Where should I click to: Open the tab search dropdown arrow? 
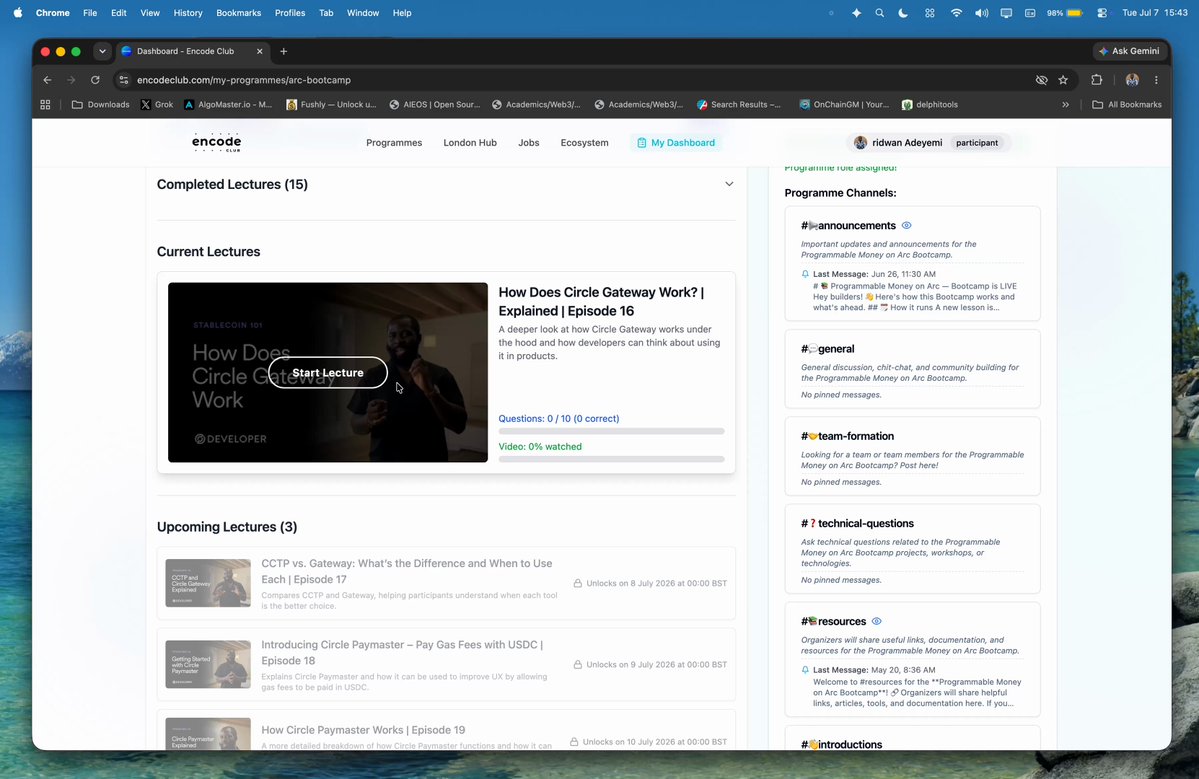(x=102, y=51)
